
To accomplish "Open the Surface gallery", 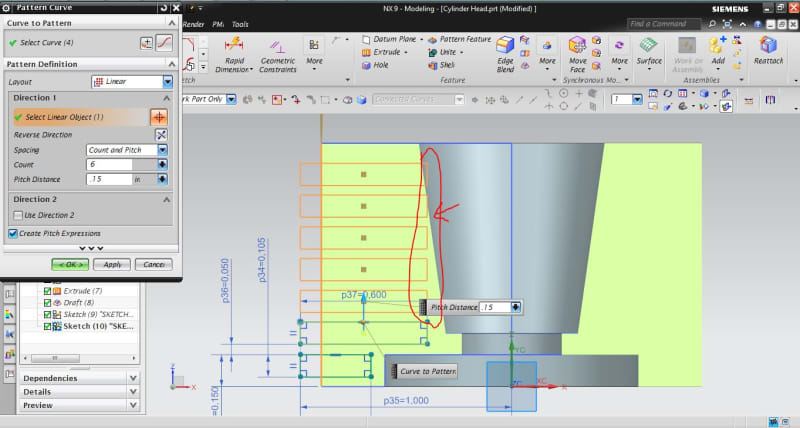I will point(649,55).
